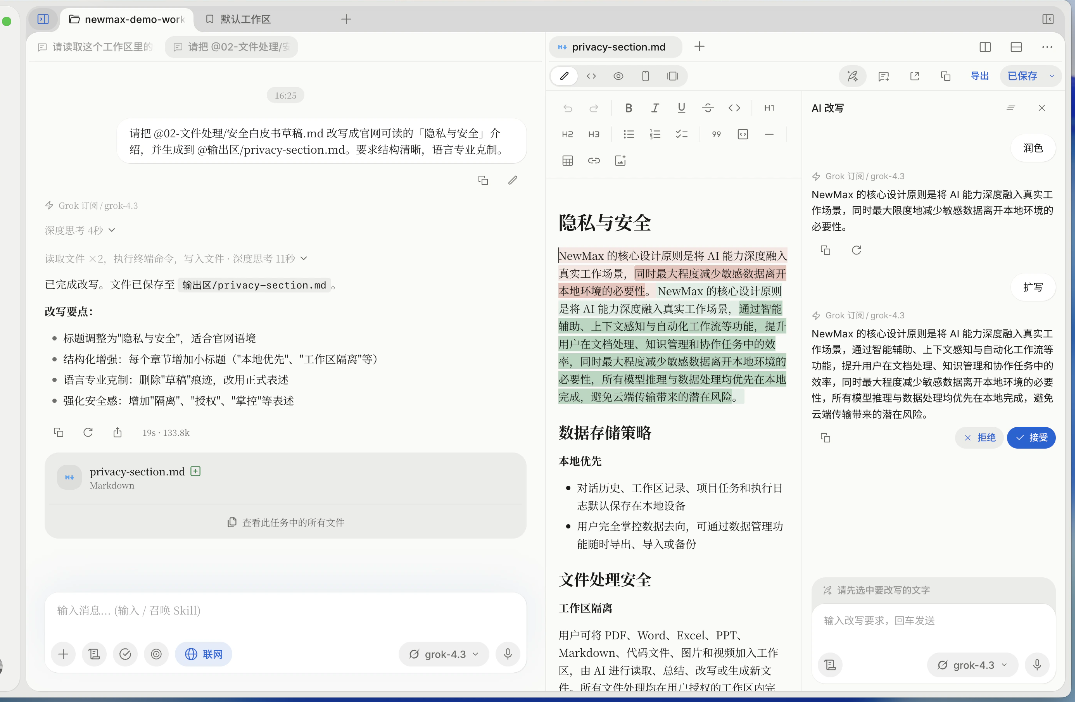Image resolution: width=1075 pixels, height=702 pixels.
Task: Insert blockquote
Action: (x=716, y=134)
